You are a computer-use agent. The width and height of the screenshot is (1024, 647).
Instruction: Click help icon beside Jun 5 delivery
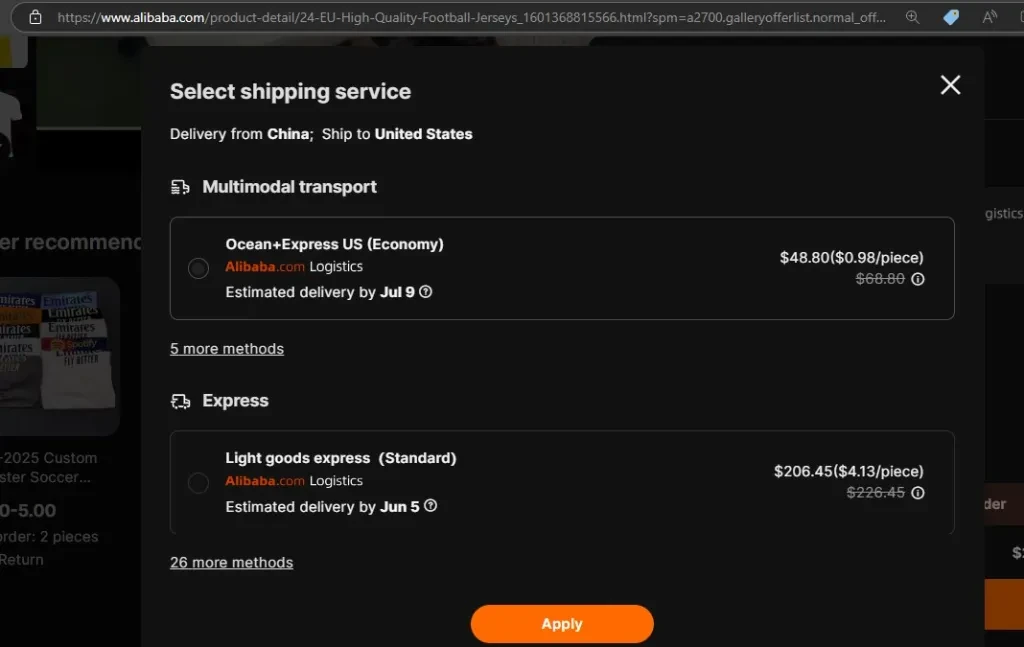[x=430, y=506]
